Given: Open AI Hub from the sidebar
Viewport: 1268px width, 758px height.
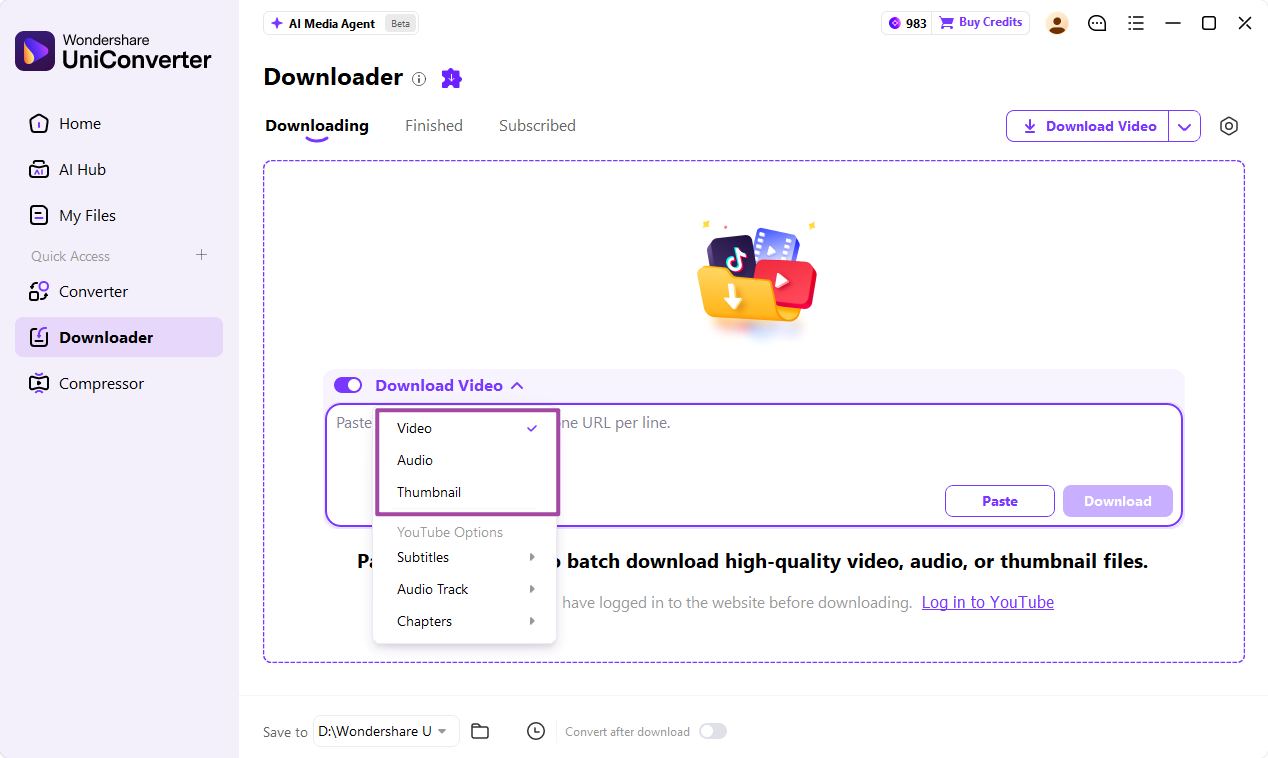Looking at the screenshot, I should 119,170.
